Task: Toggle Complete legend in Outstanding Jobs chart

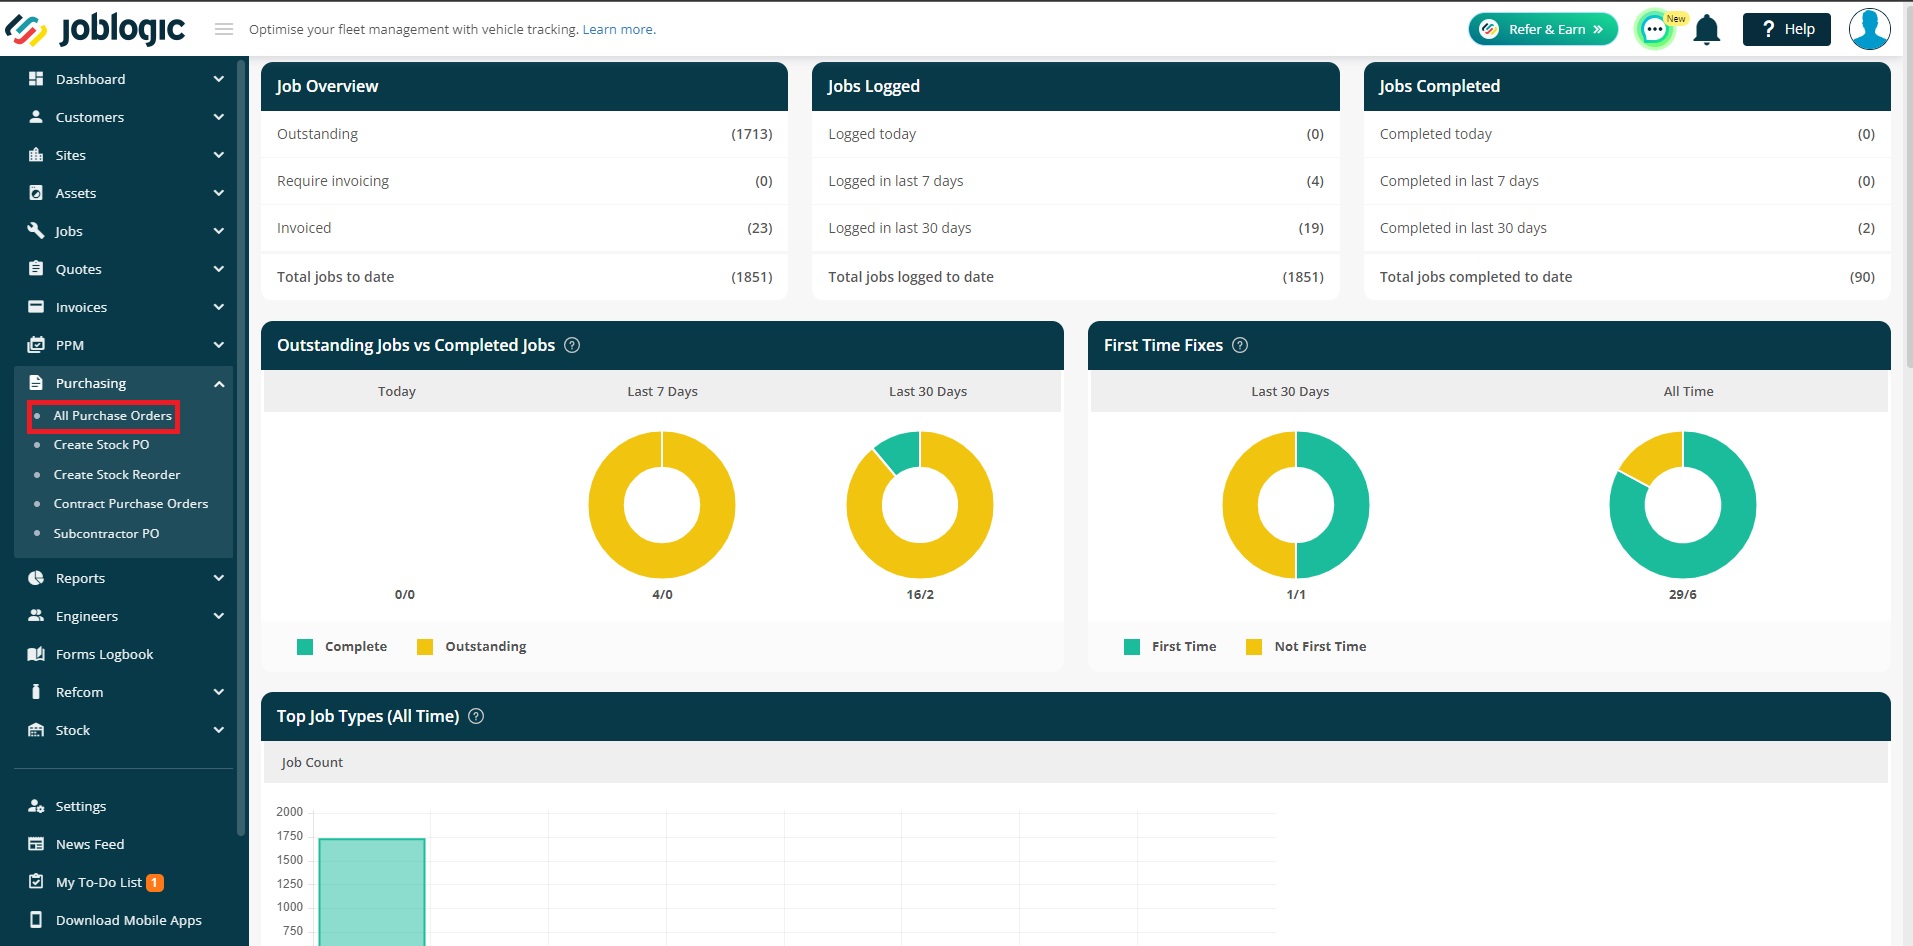Action: pos(342,647)
